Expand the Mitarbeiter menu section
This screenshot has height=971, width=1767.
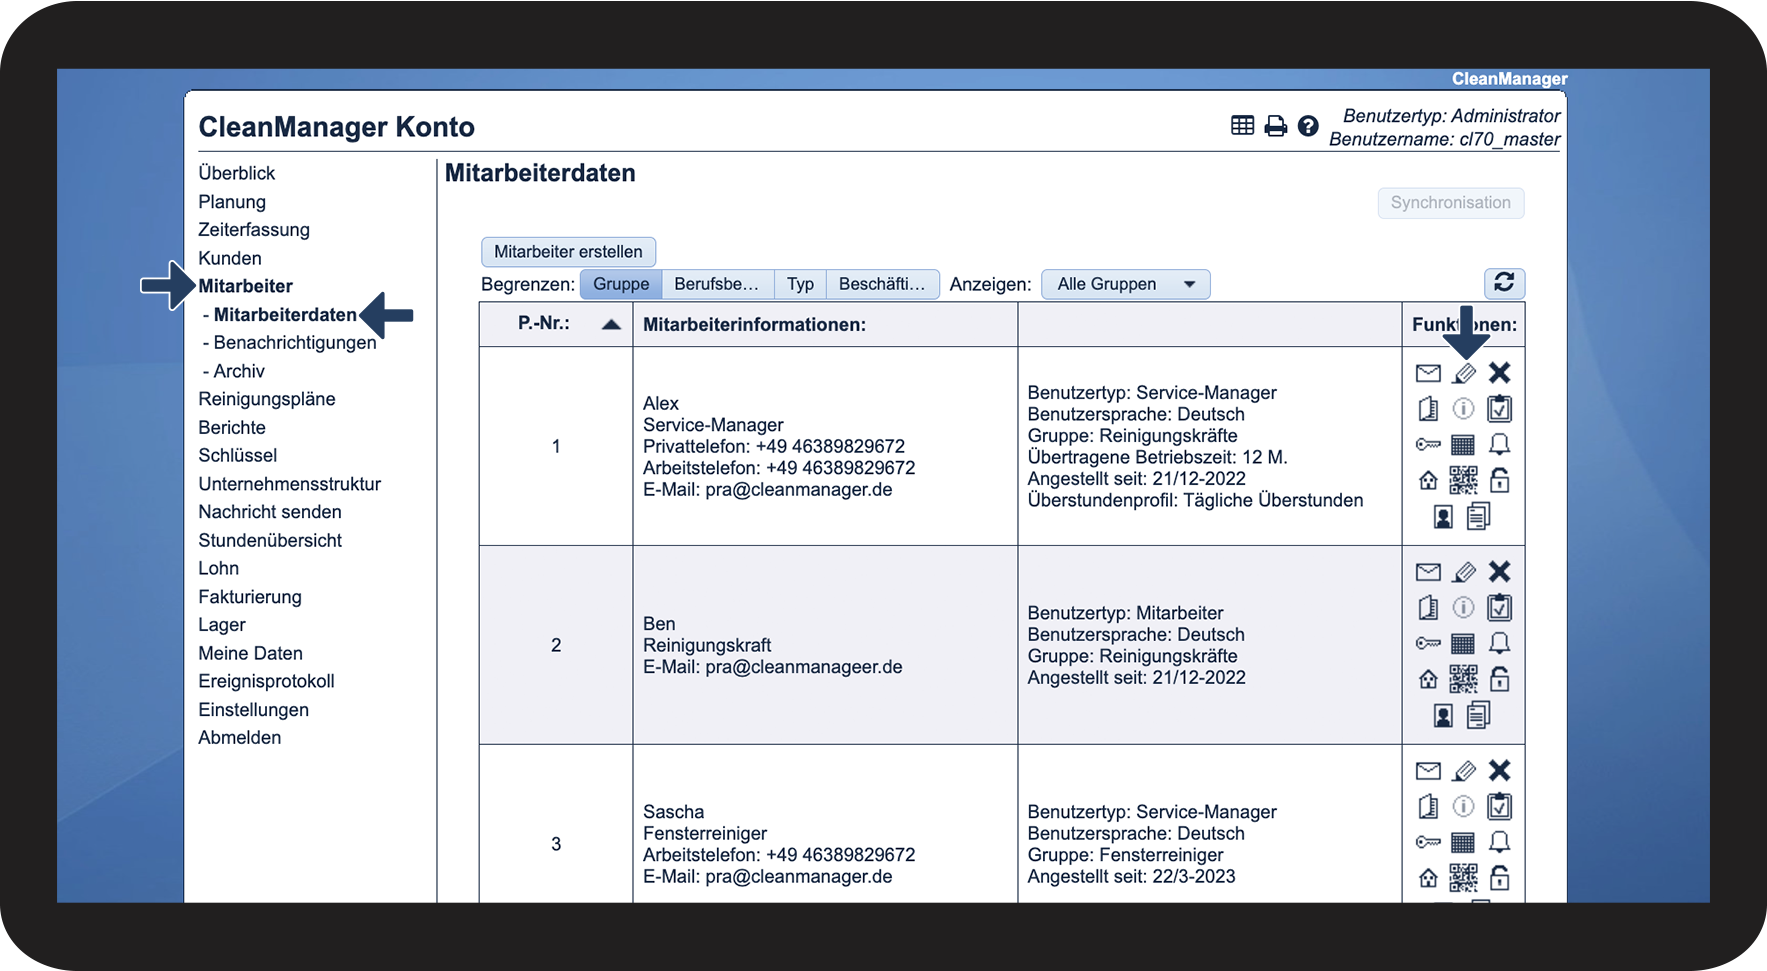tap(245, 286)
